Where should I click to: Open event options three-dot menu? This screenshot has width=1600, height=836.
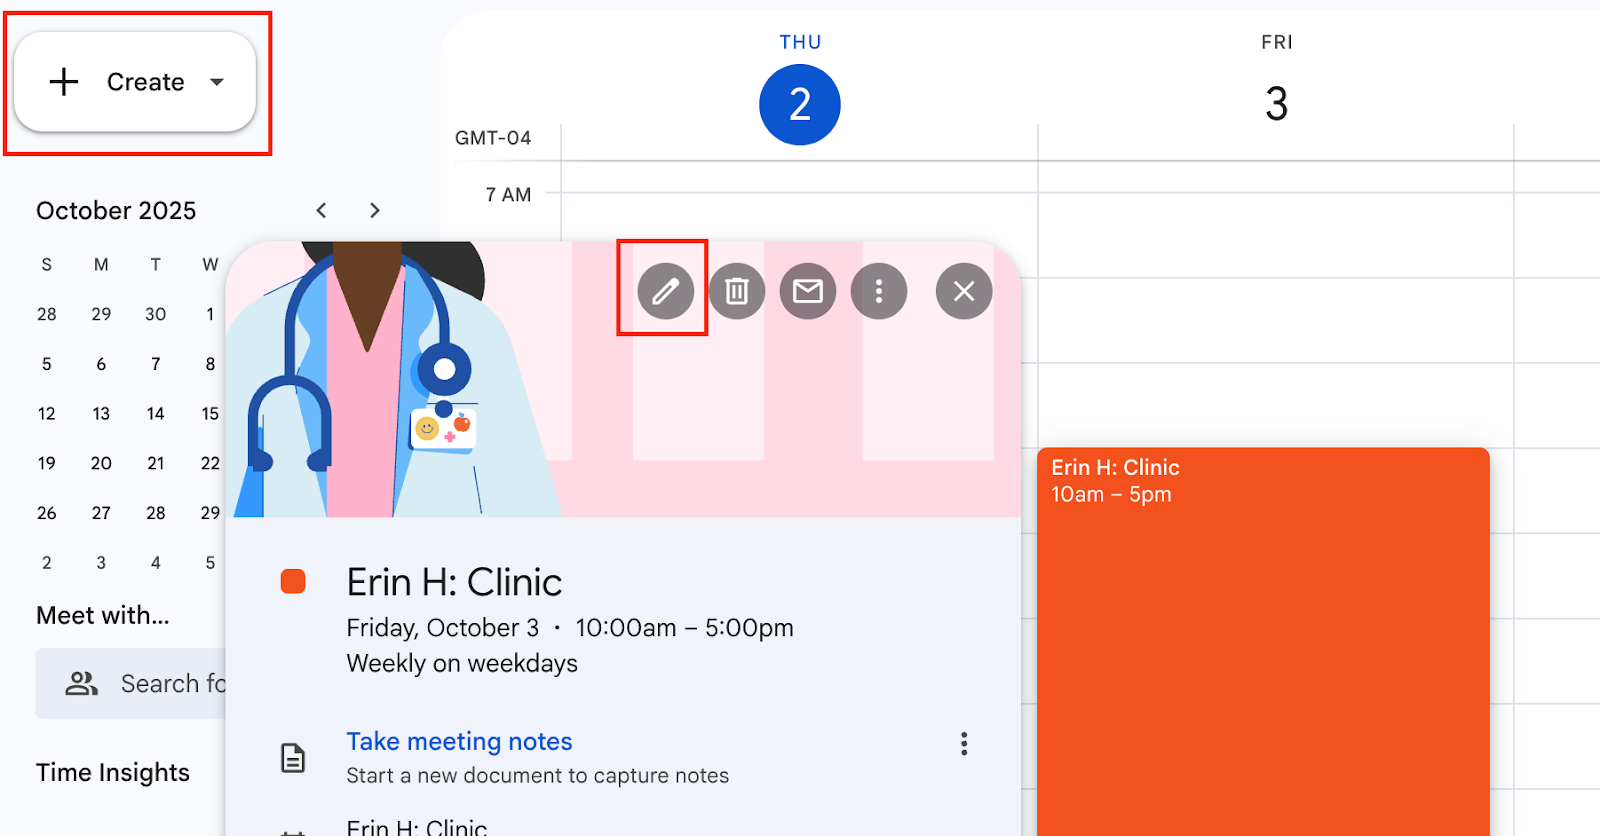tap(878, 291)
